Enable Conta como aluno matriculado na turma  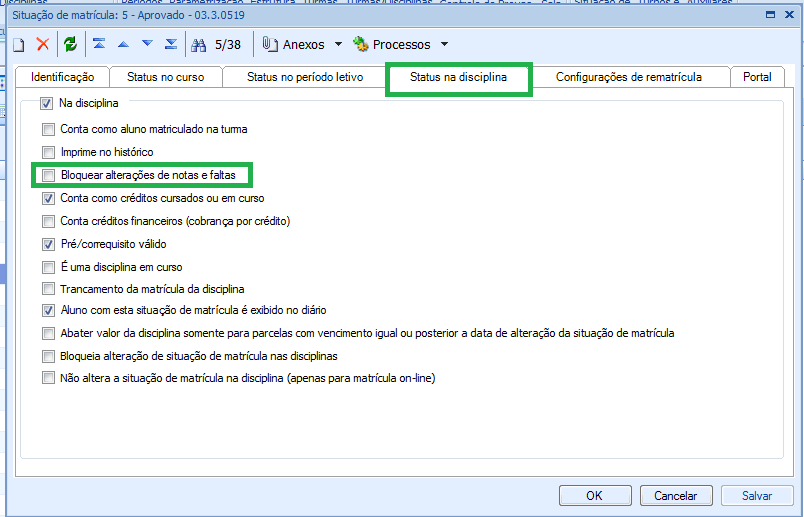click(48, 130)
